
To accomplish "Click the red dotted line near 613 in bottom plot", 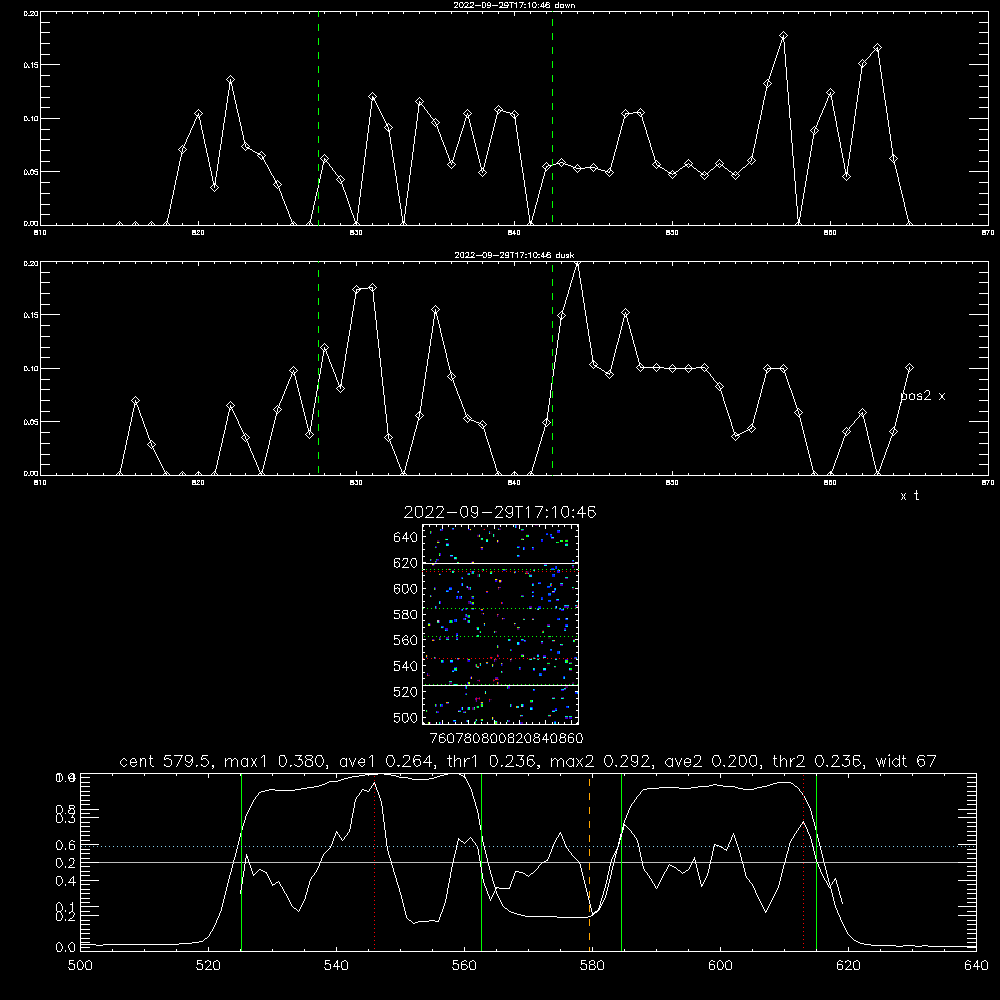I will [804, 862].
